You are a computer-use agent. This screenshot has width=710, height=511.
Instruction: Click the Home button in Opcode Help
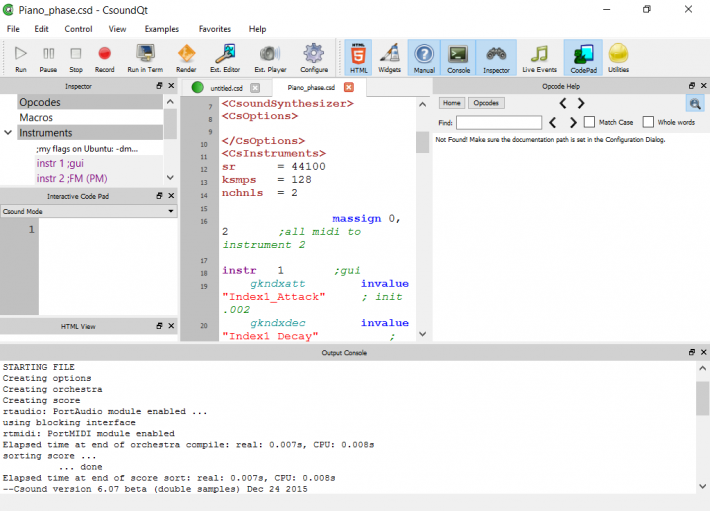tap(451, 103)
